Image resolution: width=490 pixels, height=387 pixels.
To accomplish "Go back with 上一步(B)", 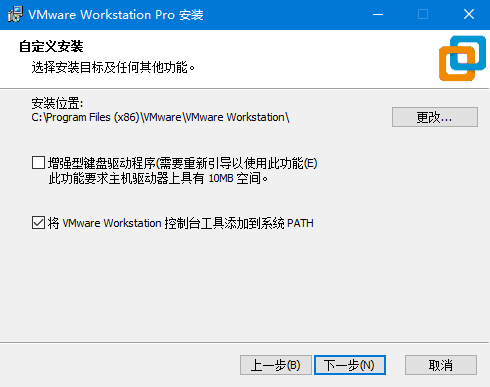I will [x=276, y=365].
